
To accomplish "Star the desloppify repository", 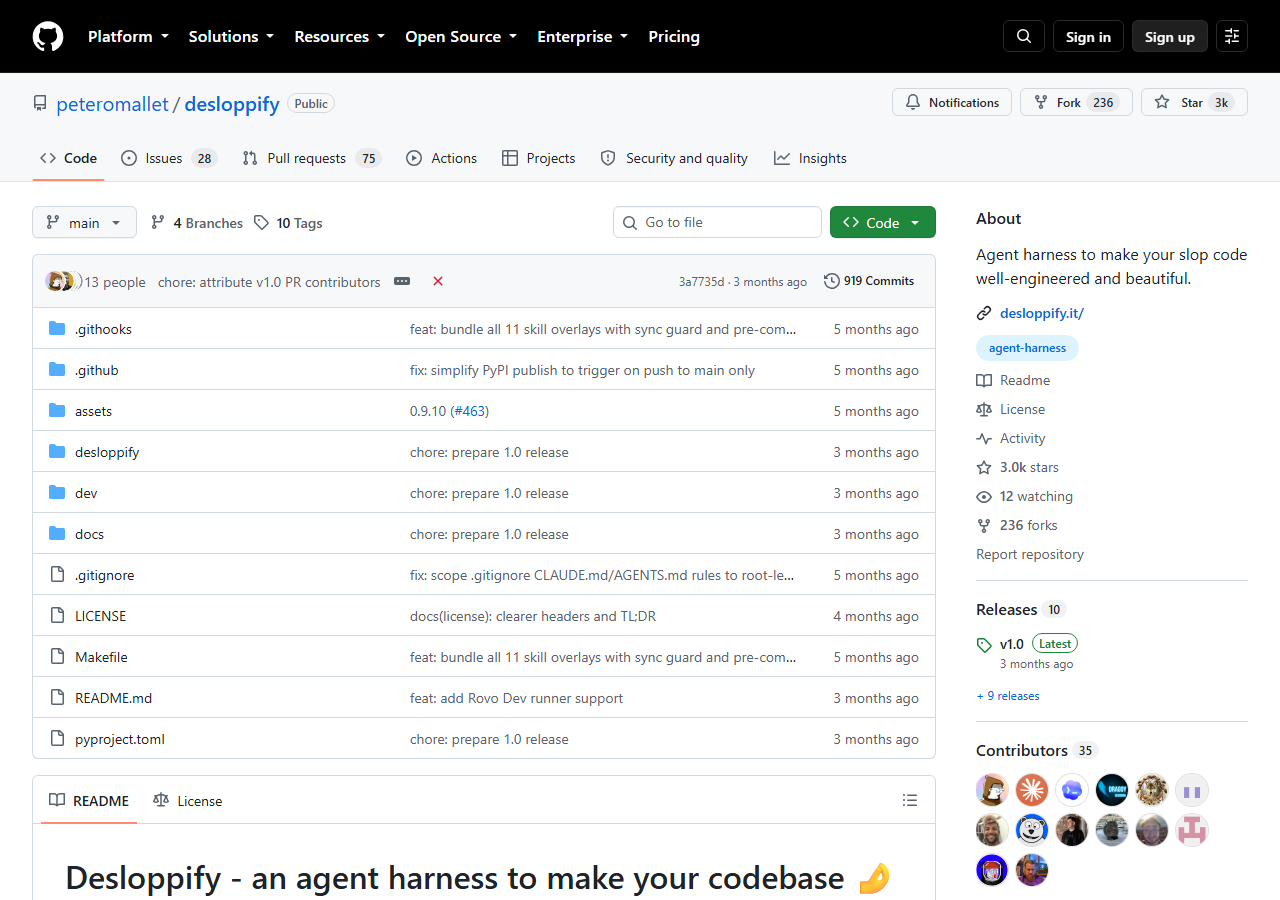I will pos(1194,102).
